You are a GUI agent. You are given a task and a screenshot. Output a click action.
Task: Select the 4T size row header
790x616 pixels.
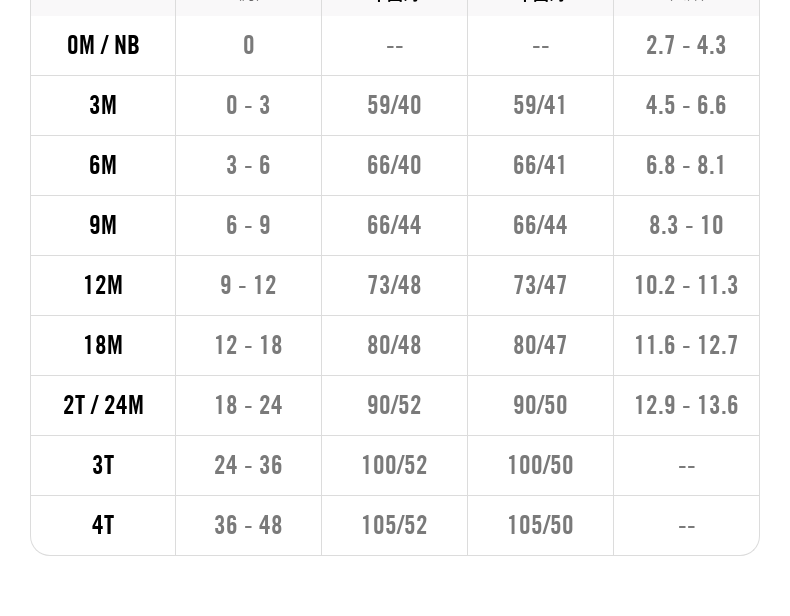click(x=103, y=525)
